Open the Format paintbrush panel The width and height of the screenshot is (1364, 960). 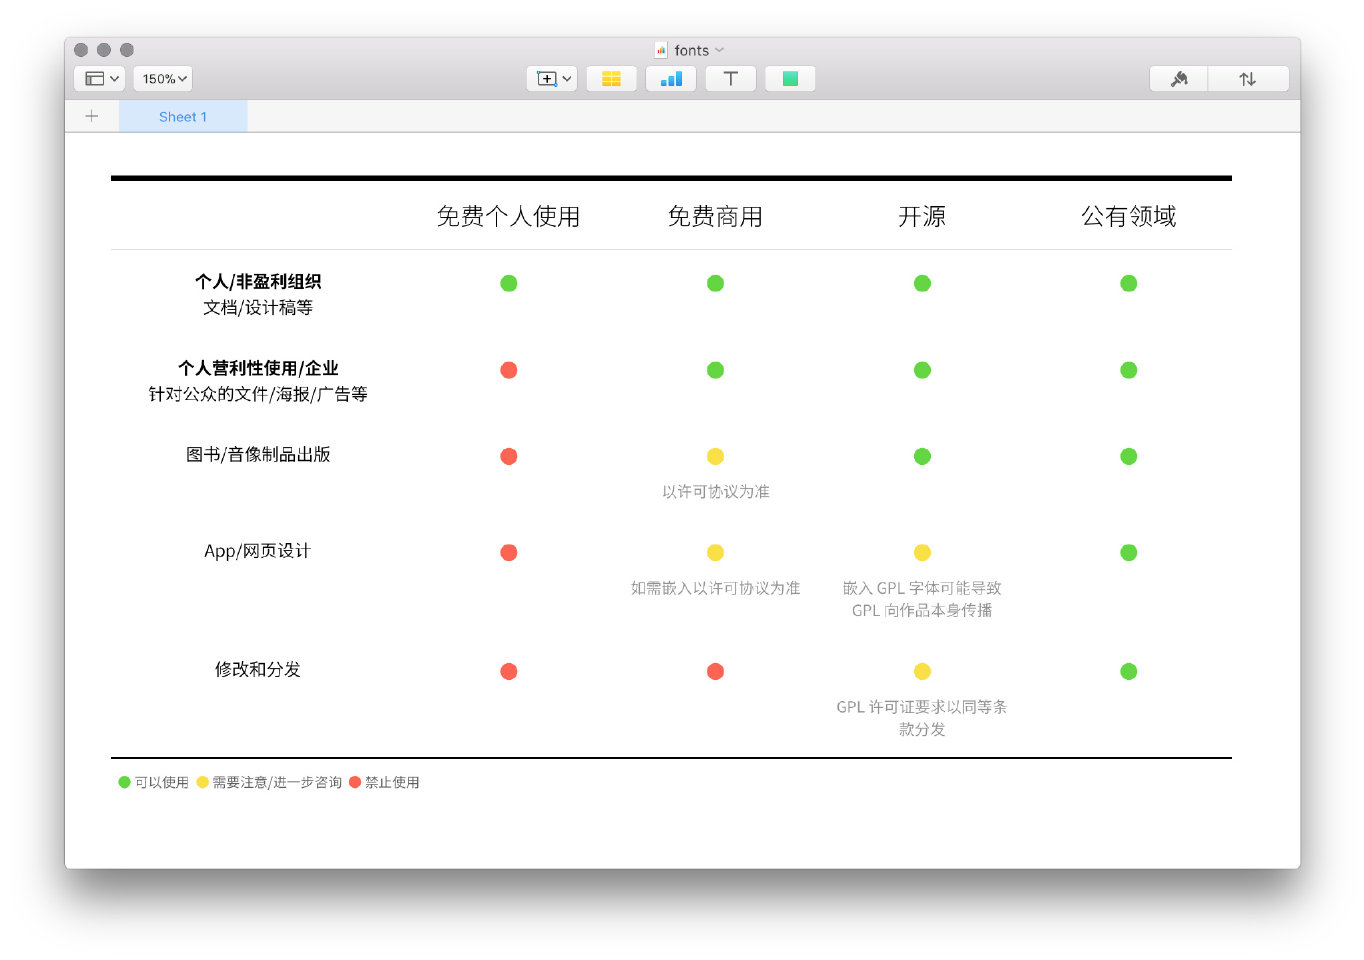pyautogui.click(x=1179, y=79)
